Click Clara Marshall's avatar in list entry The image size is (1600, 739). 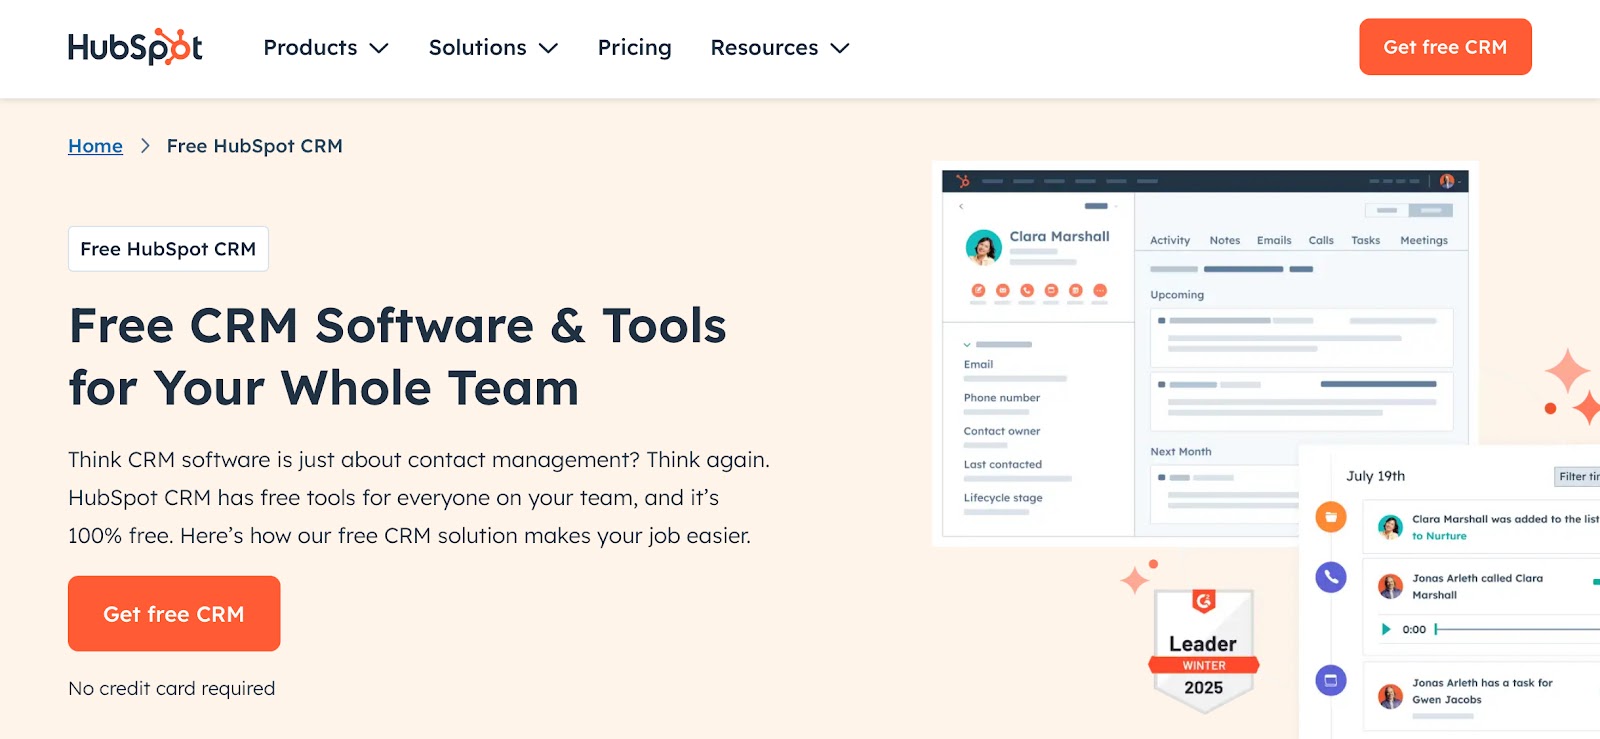point(1390,527)
